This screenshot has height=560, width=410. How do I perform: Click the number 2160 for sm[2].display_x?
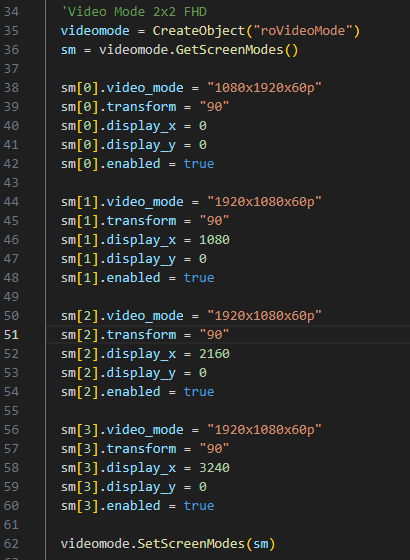(214, 354)
